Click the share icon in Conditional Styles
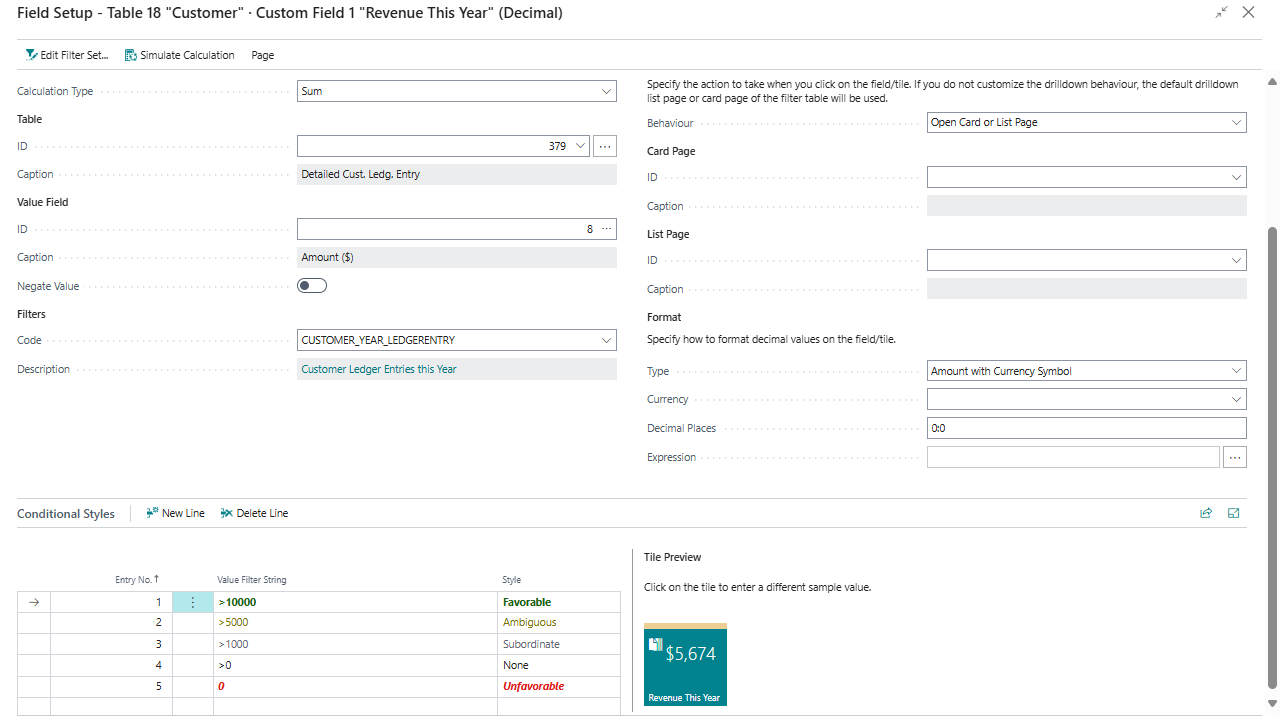 pos(1206,513)
